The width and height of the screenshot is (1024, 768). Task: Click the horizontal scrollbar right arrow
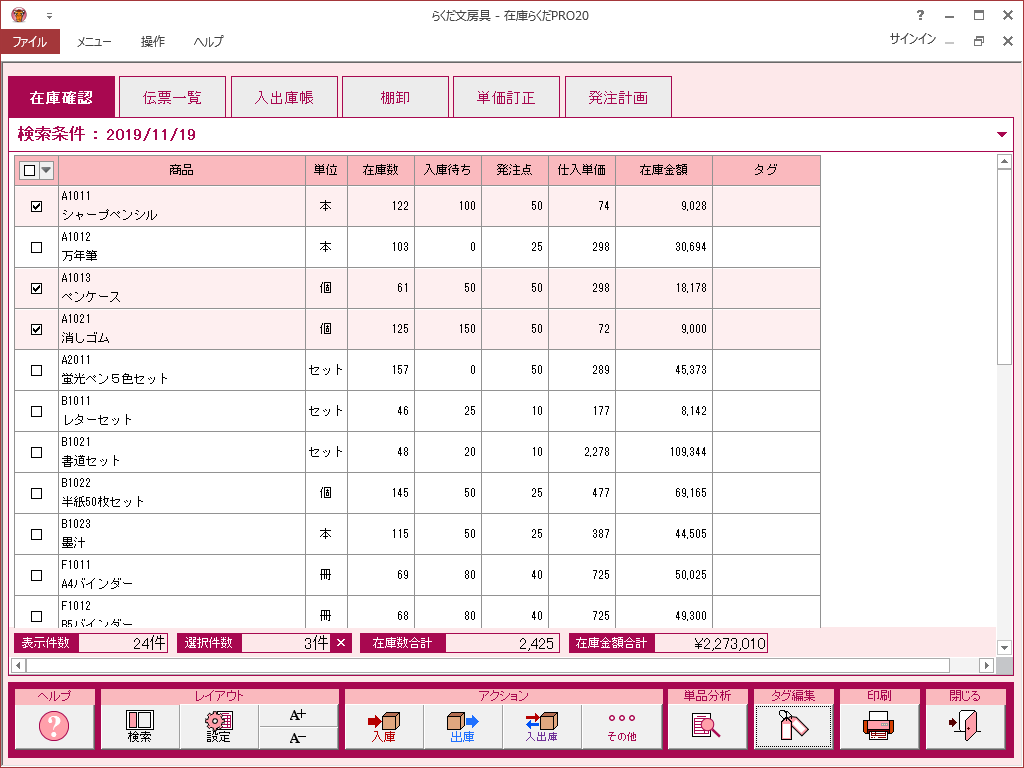tap(987, 665)
